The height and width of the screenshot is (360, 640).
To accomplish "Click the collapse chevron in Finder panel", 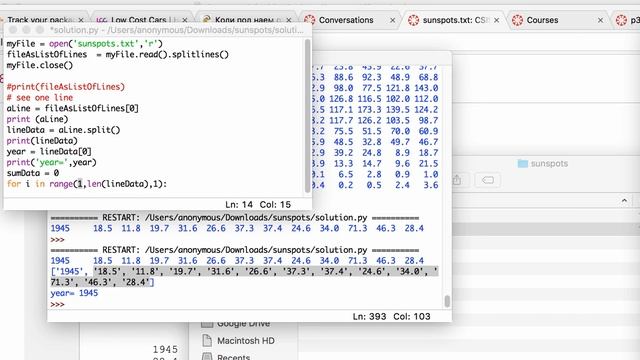I will tap(624, 200).
